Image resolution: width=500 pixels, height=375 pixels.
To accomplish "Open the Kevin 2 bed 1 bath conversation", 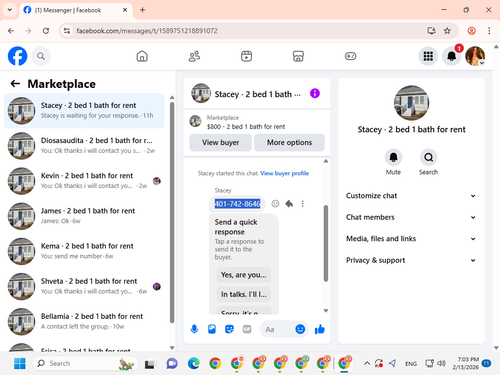I will click(x=84, y=181).
